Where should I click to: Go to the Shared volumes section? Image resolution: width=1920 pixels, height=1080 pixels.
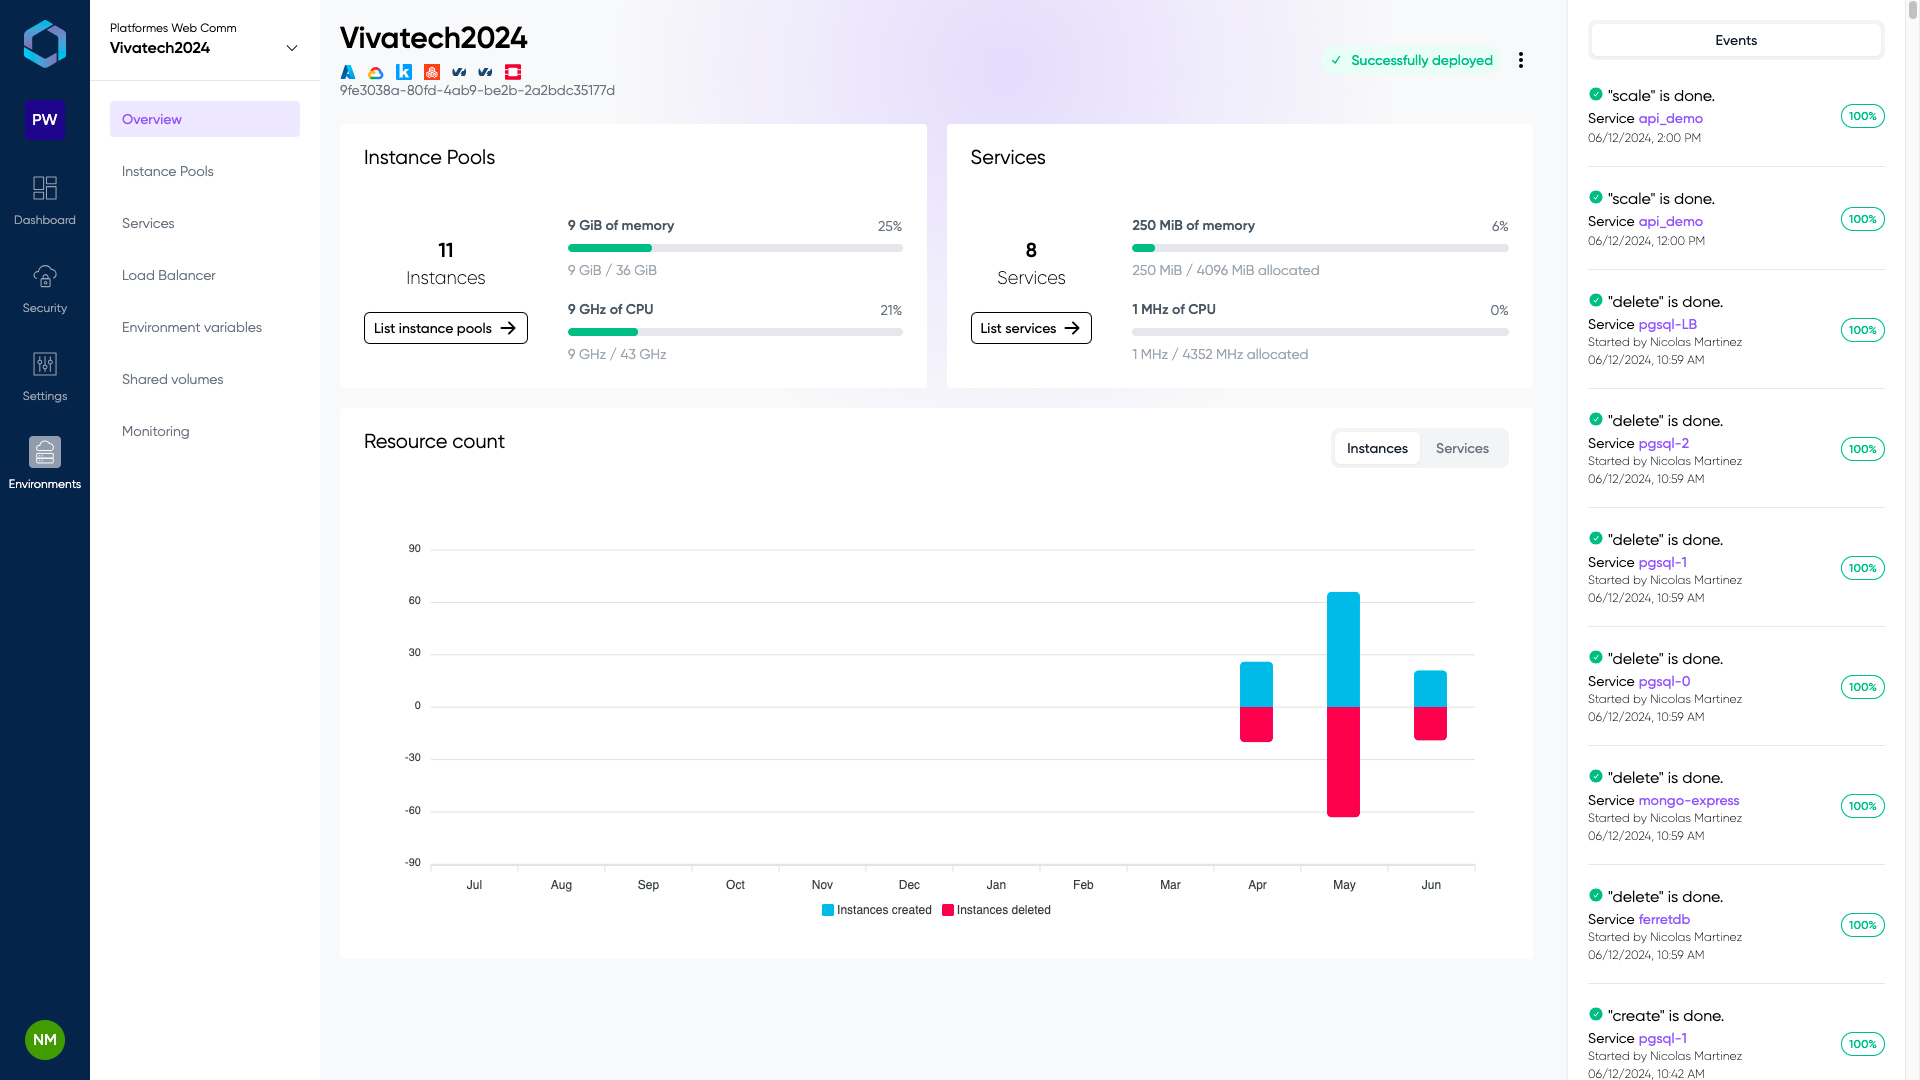click(173, 379)
